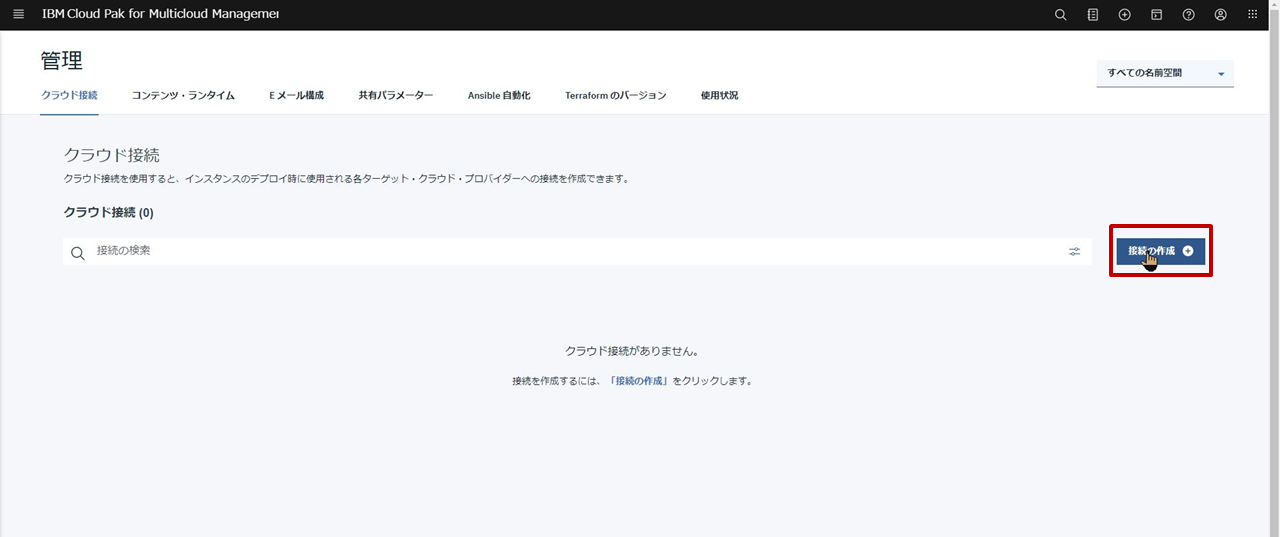Click the filter settings icon in search bar
1280x537 pixels.
pos(1075,252)
